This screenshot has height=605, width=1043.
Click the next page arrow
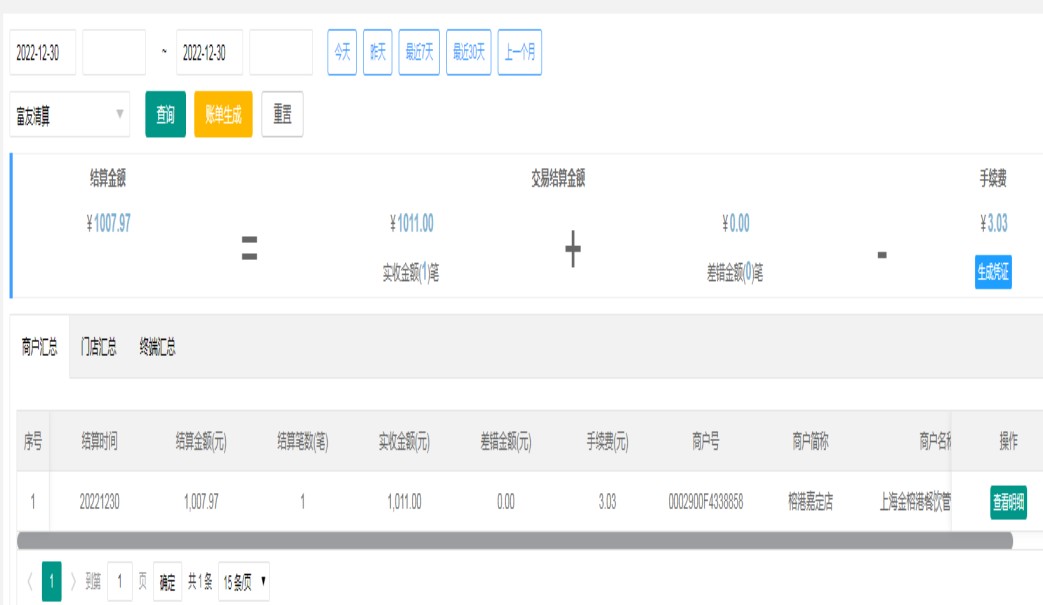point(73,581)
